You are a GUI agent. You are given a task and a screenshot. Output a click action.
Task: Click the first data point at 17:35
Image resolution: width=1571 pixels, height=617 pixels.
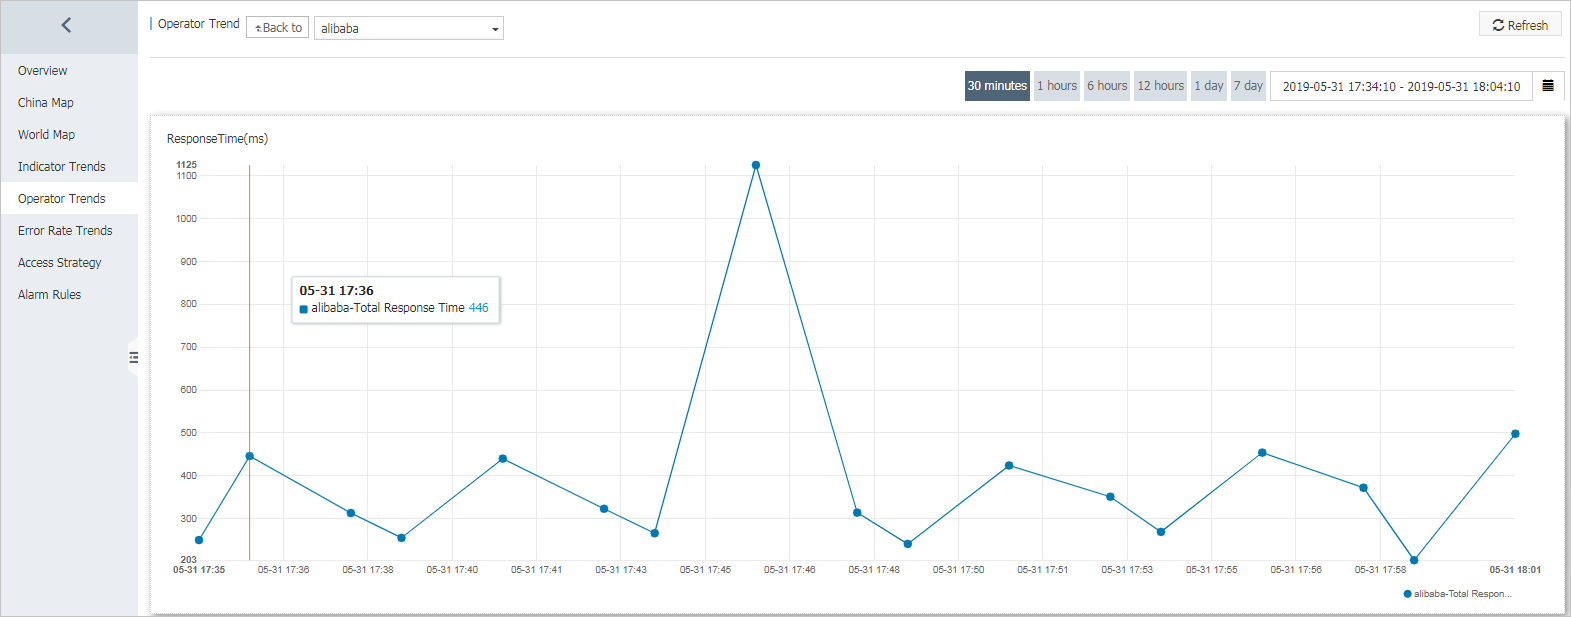(199, 540)
